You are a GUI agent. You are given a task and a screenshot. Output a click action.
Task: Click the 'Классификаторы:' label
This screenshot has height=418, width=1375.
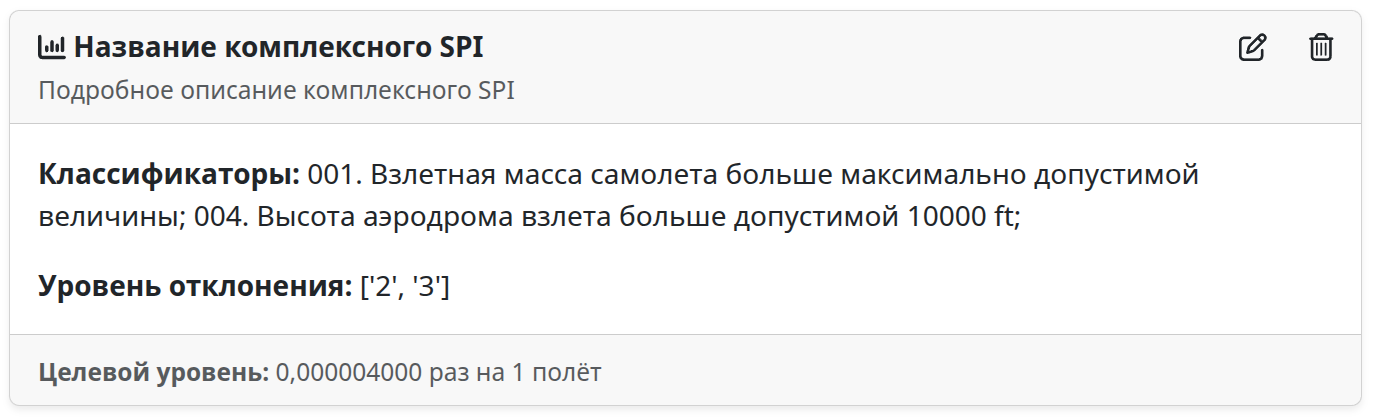click(169, 175)
